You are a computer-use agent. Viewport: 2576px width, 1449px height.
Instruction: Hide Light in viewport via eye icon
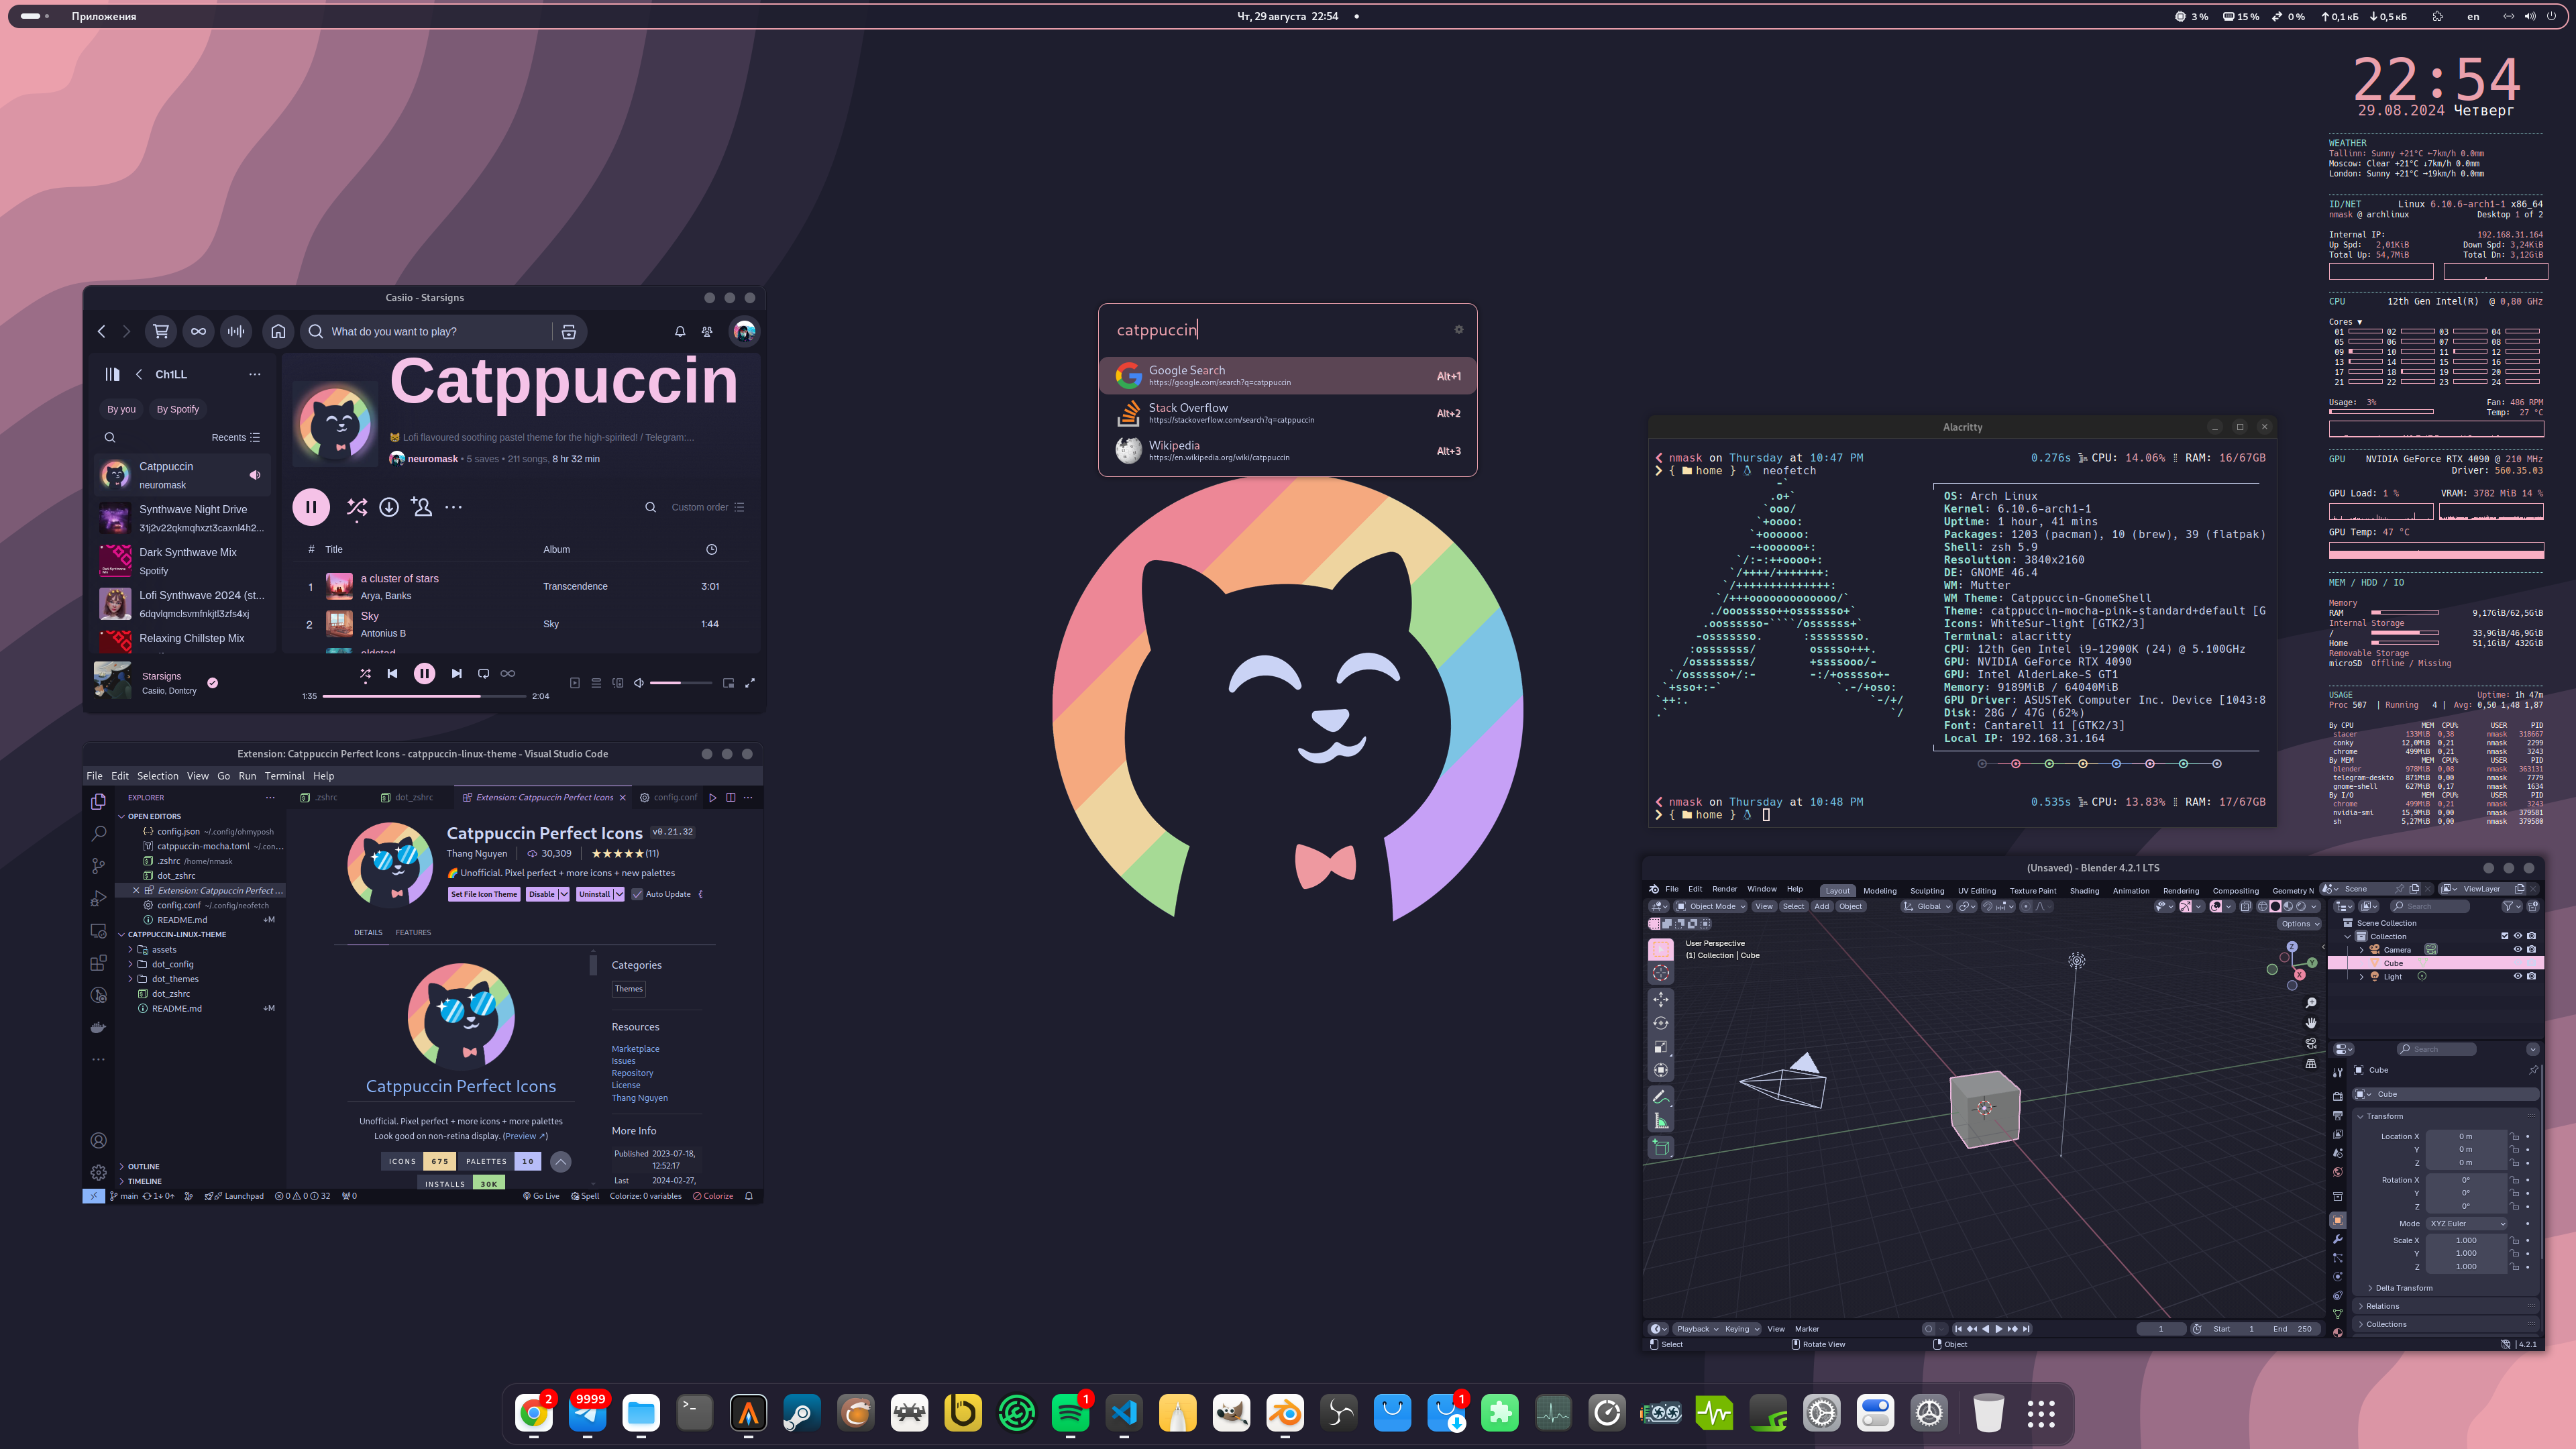click(x=2518, y=977)
